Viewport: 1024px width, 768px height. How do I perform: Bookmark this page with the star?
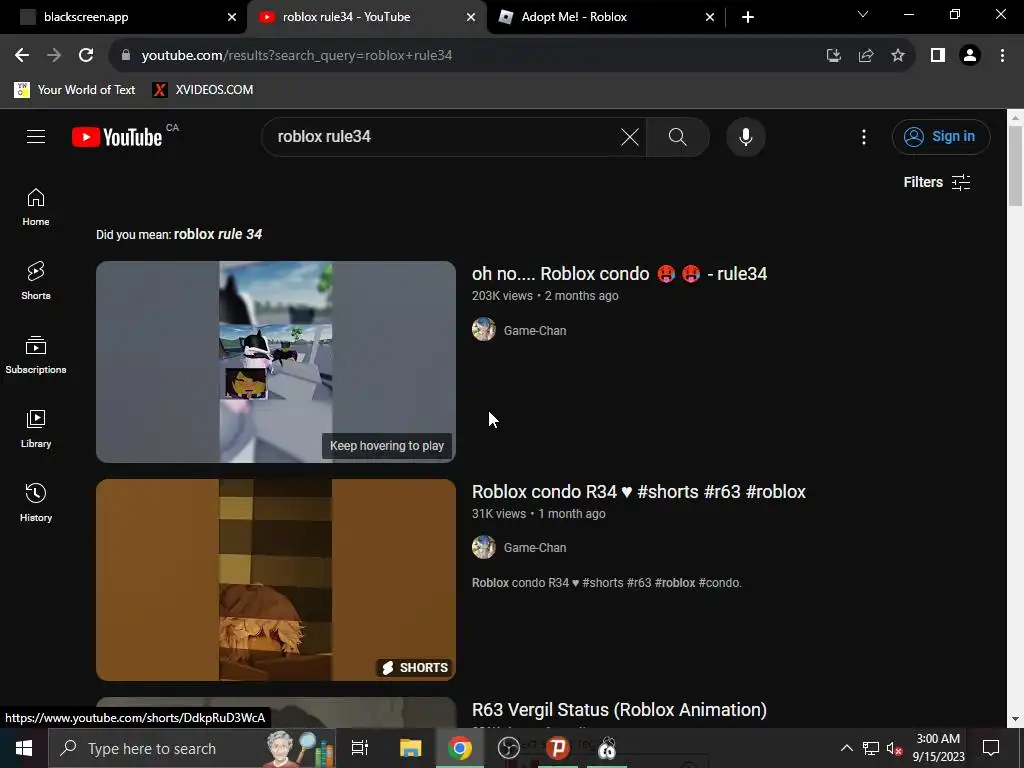(x=898, y=56)
